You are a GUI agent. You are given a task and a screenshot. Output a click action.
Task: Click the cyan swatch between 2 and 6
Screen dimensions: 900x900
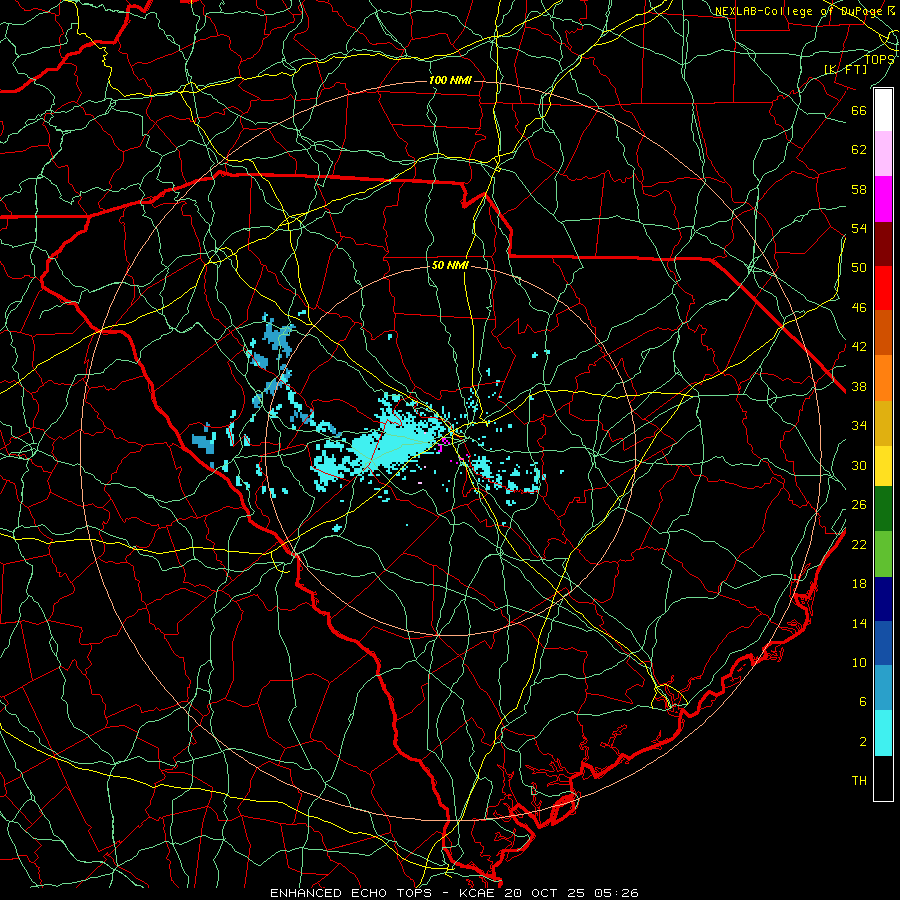(883, 733)
